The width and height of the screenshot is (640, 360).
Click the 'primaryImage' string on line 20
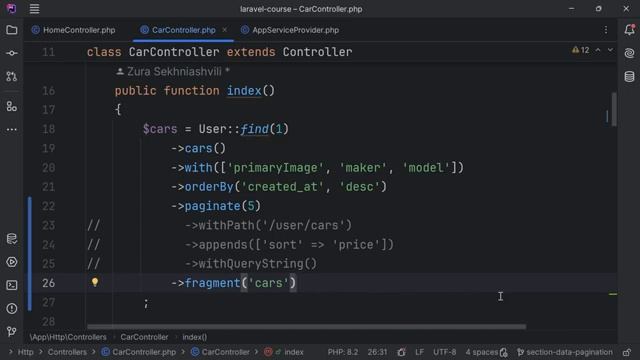tap(276, 168)
